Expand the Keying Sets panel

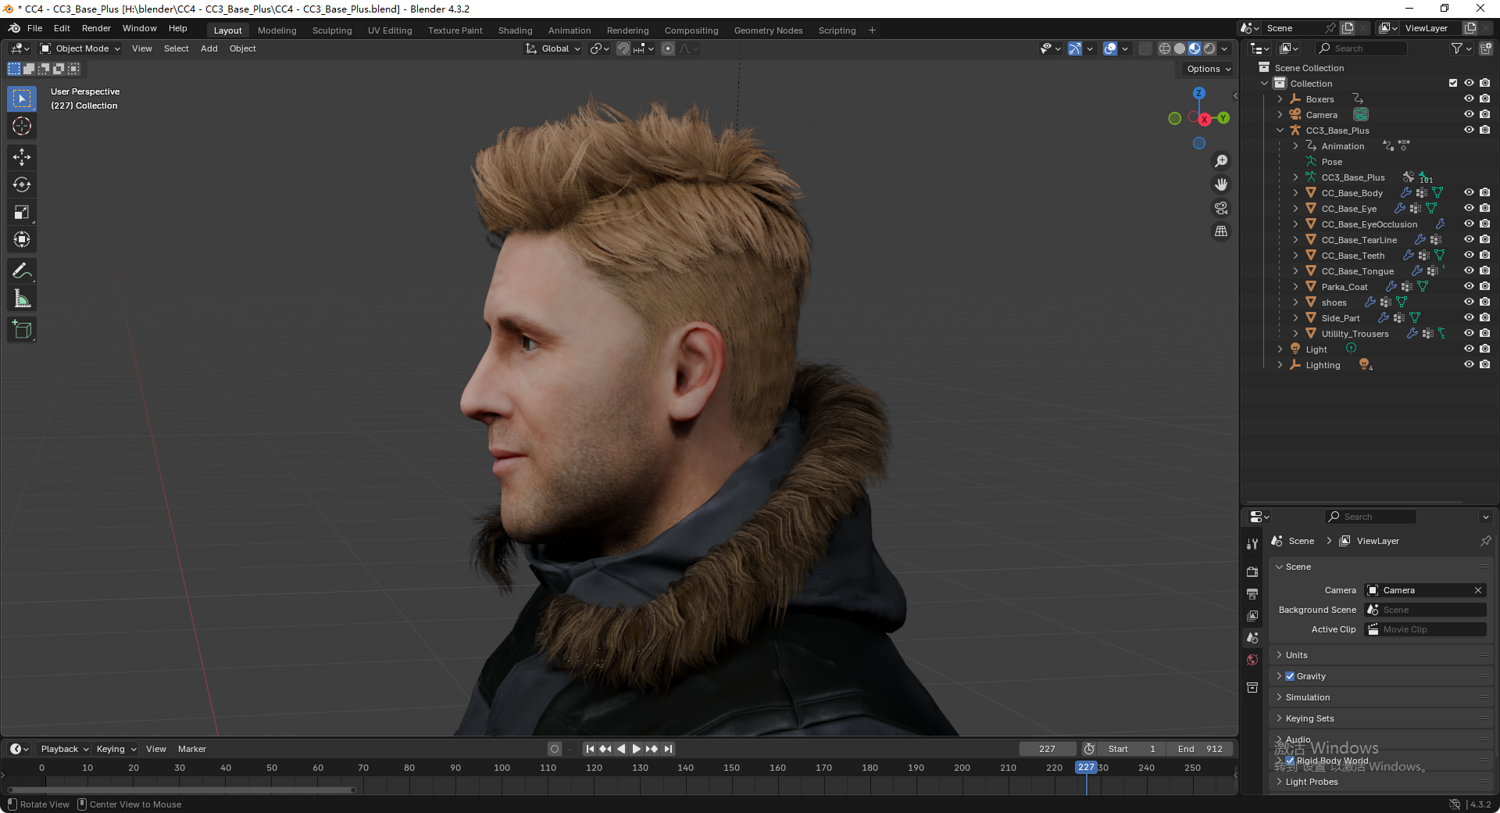(x=1309, y=719)
